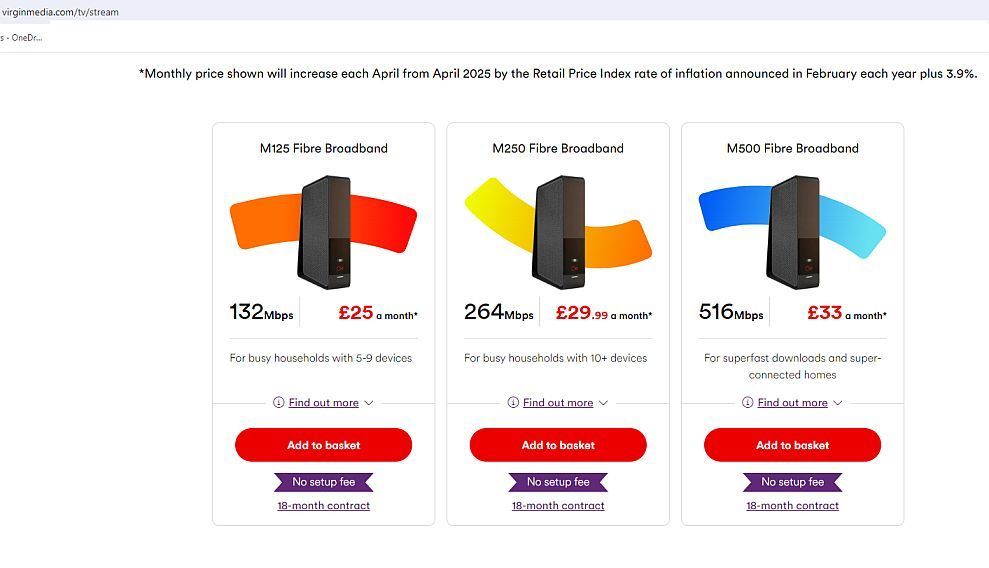Add M250 Fibre Broadband to basket
The width and height of the screenshot is (989, 568).
coord(558,445)
